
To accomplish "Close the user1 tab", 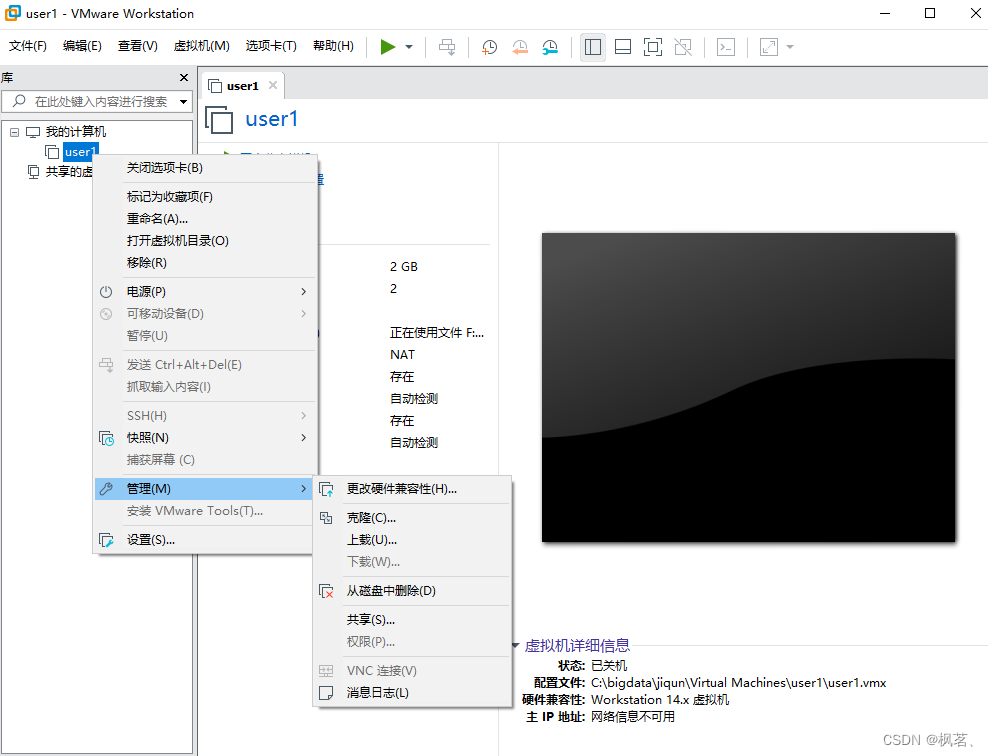I will tap(273, 85).
